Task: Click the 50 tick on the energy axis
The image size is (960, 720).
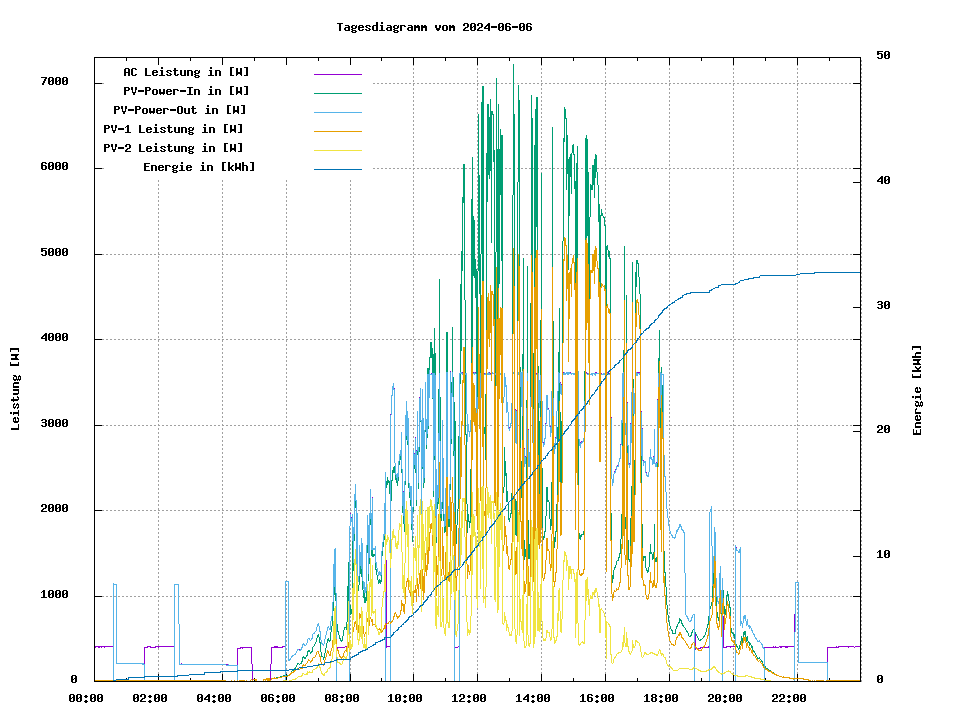Action: pos(884,56)
